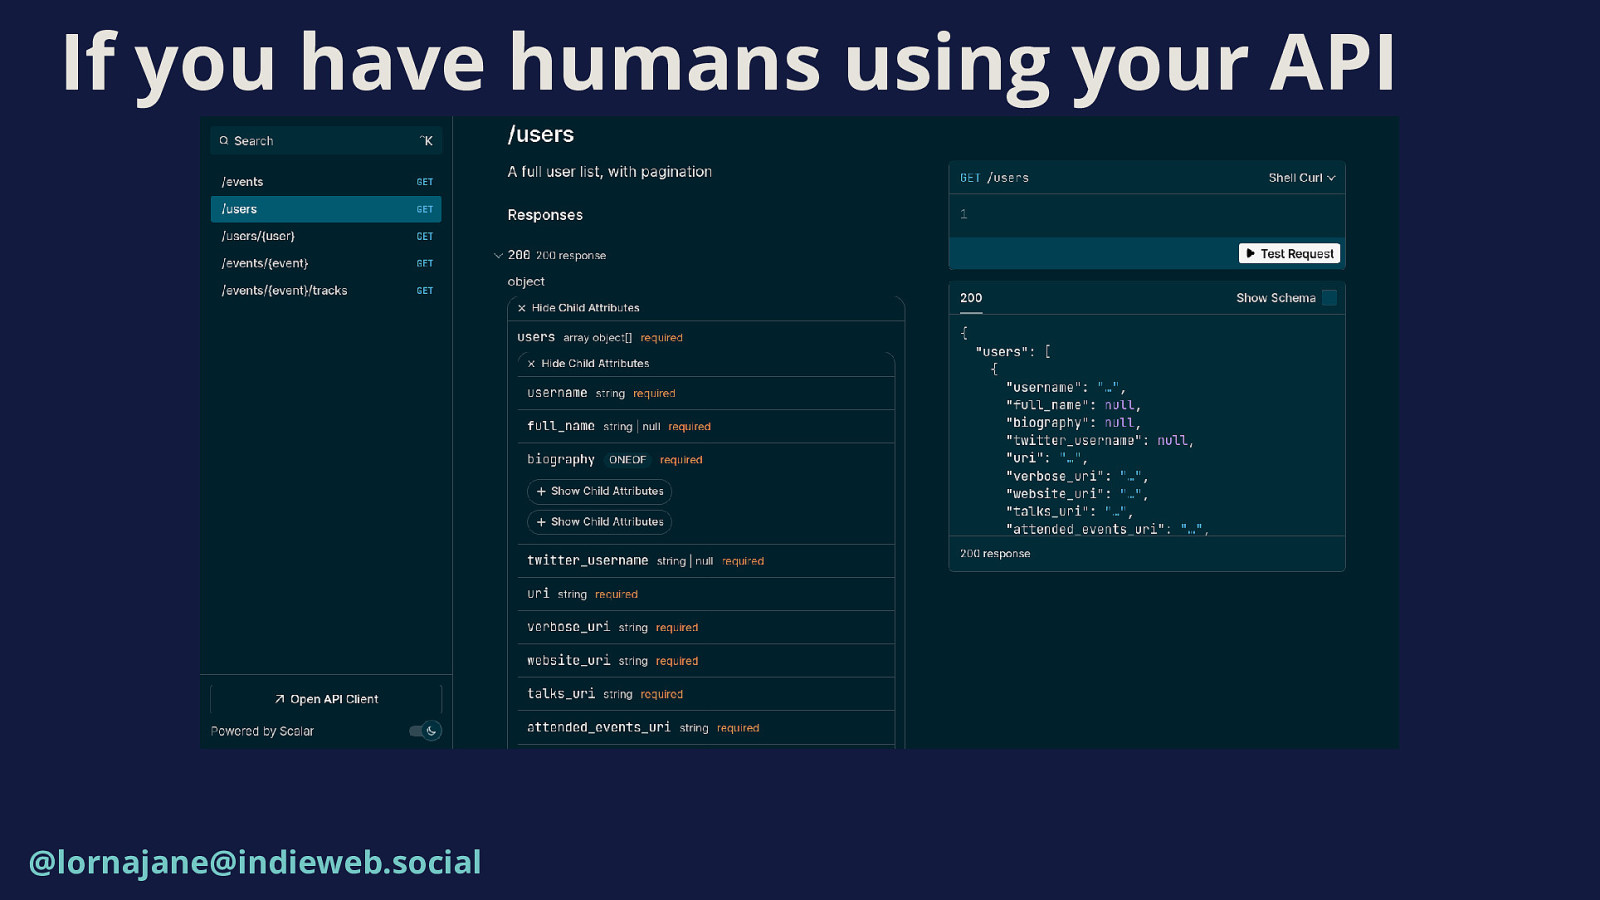Click the full_name attribute row

[706, 426]
